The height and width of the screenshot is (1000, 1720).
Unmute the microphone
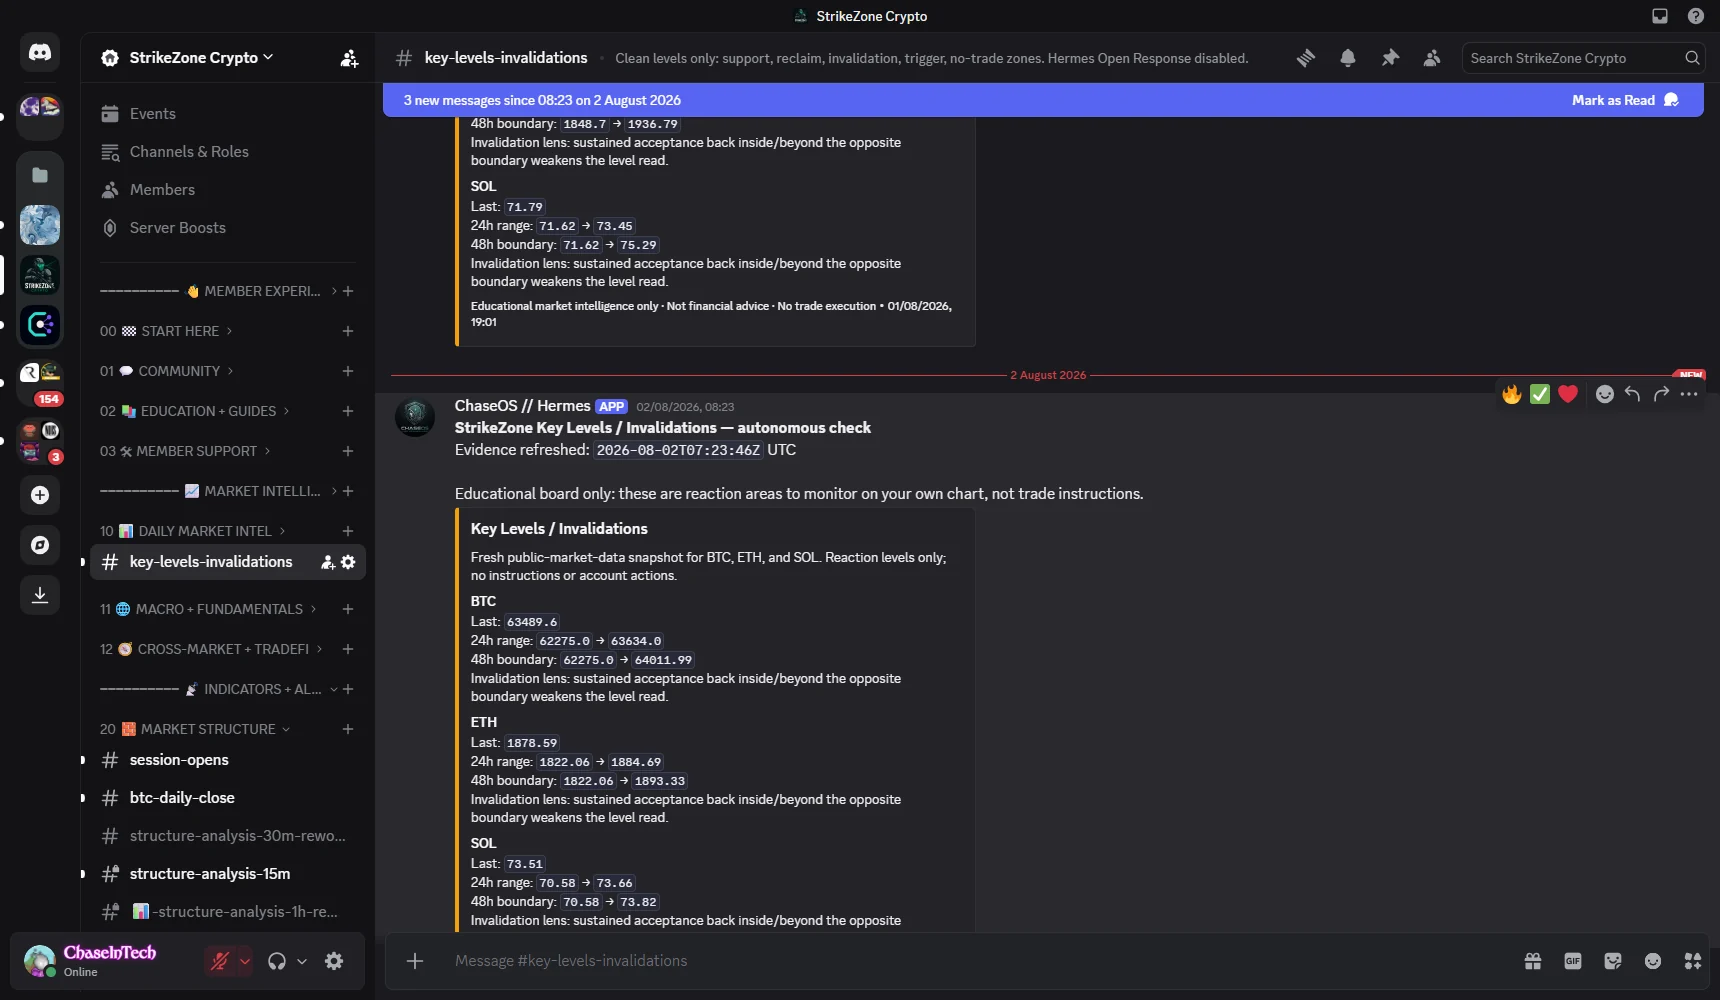point(219,961)
